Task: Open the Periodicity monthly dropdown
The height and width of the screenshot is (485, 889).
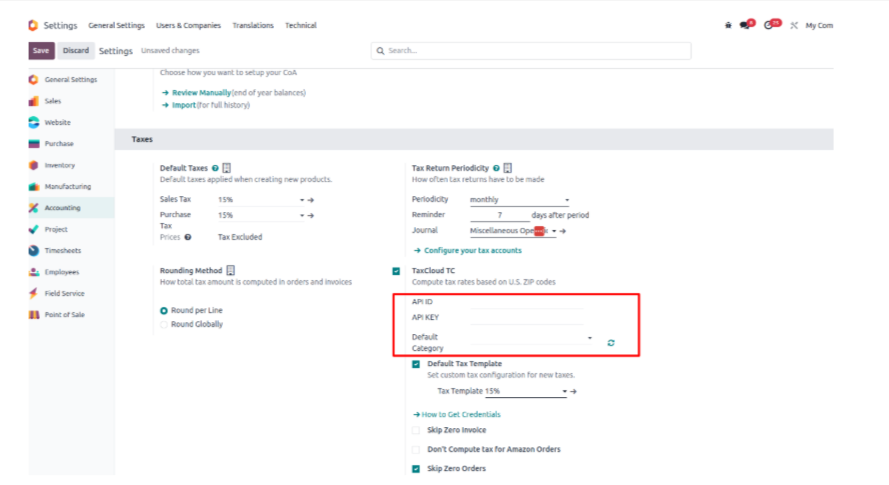Action: (566, 200)
